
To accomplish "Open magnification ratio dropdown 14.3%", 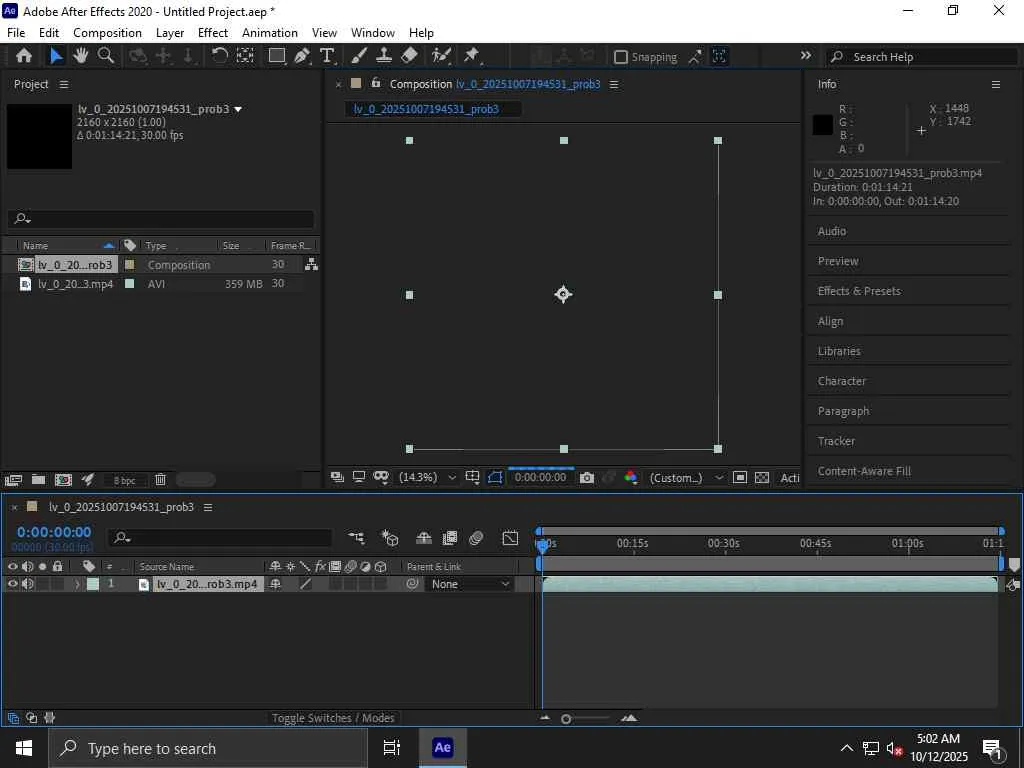I will [427, 478].
